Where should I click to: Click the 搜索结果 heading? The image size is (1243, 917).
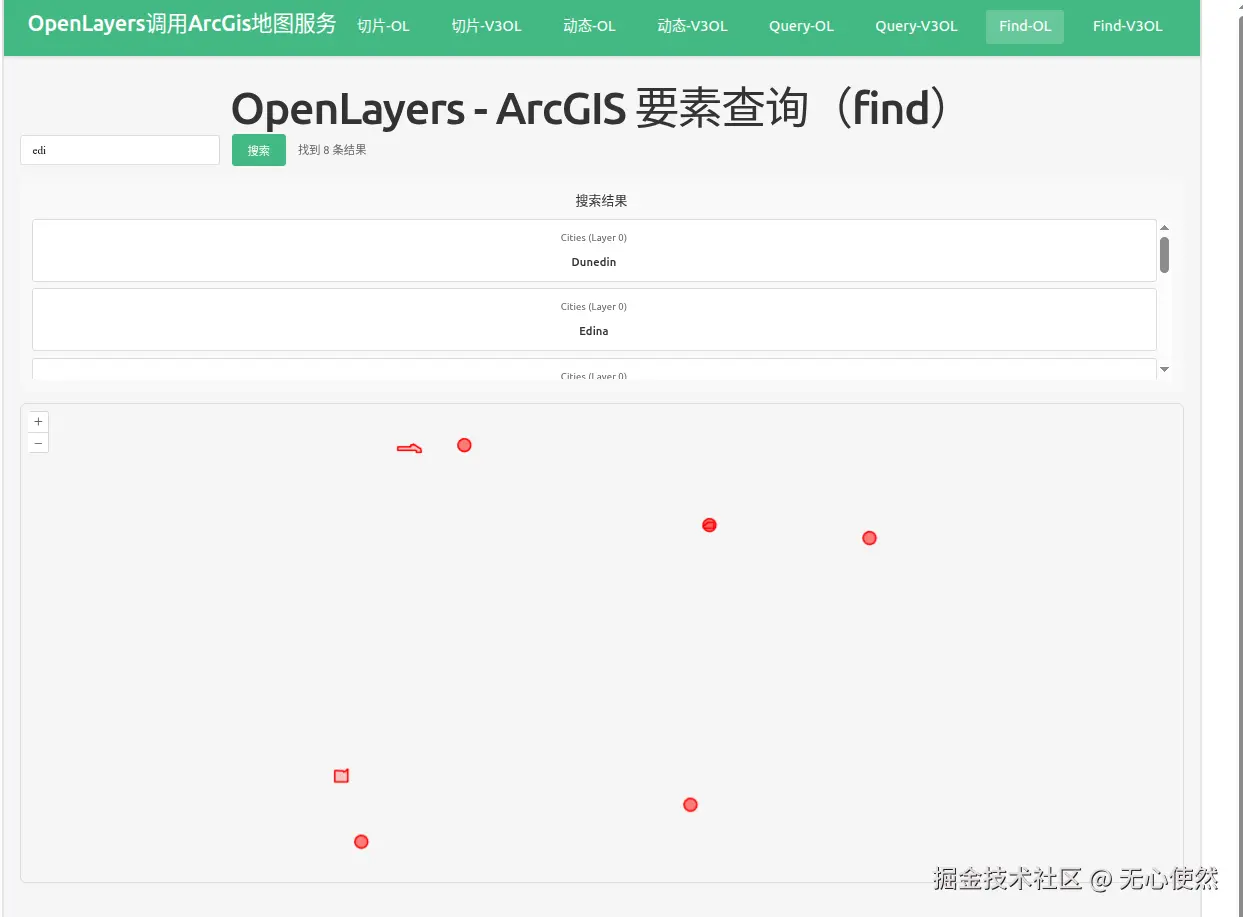click(601, 201)
